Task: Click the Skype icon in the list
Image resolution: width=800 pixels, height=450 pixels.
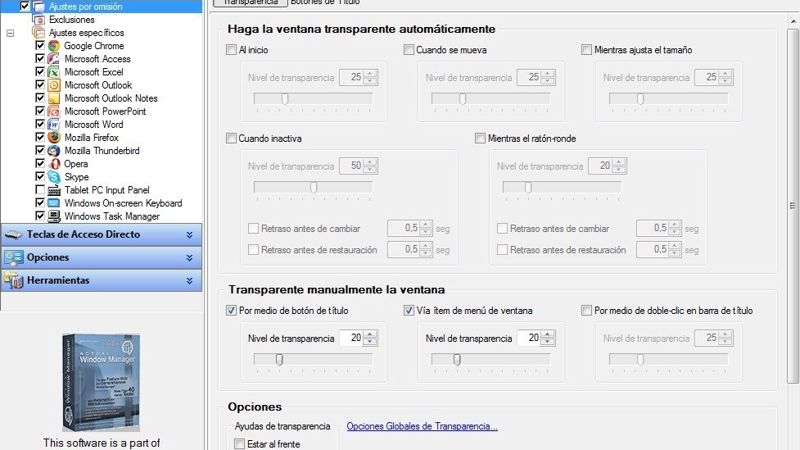Action: coord(54,177)
